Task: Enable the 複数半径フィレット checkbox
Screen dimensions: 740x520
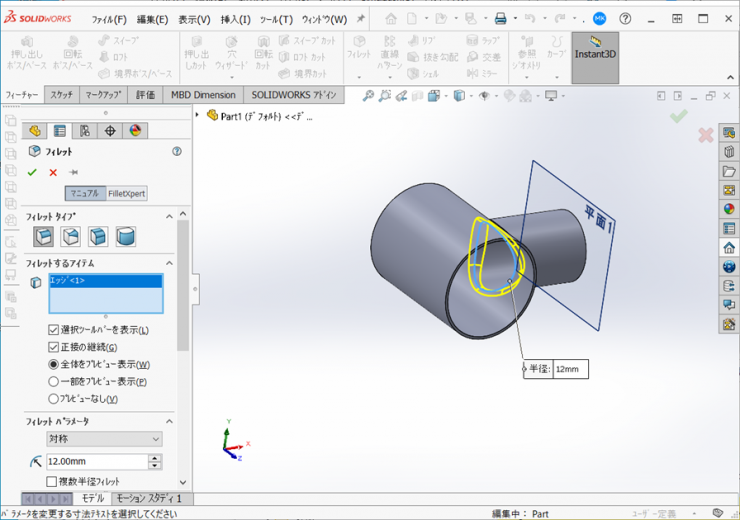Action: click(x=52, y=481)
